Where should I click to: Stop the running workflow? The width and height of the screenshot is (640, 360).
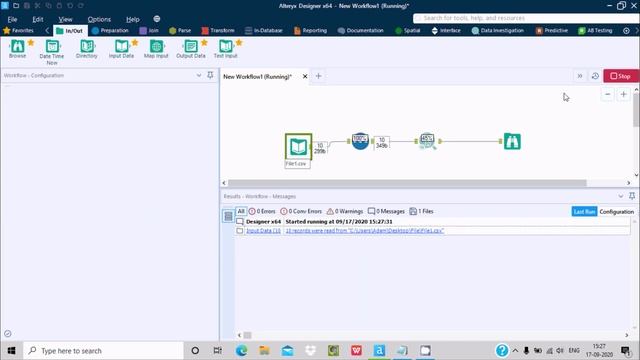click(621, 76)
